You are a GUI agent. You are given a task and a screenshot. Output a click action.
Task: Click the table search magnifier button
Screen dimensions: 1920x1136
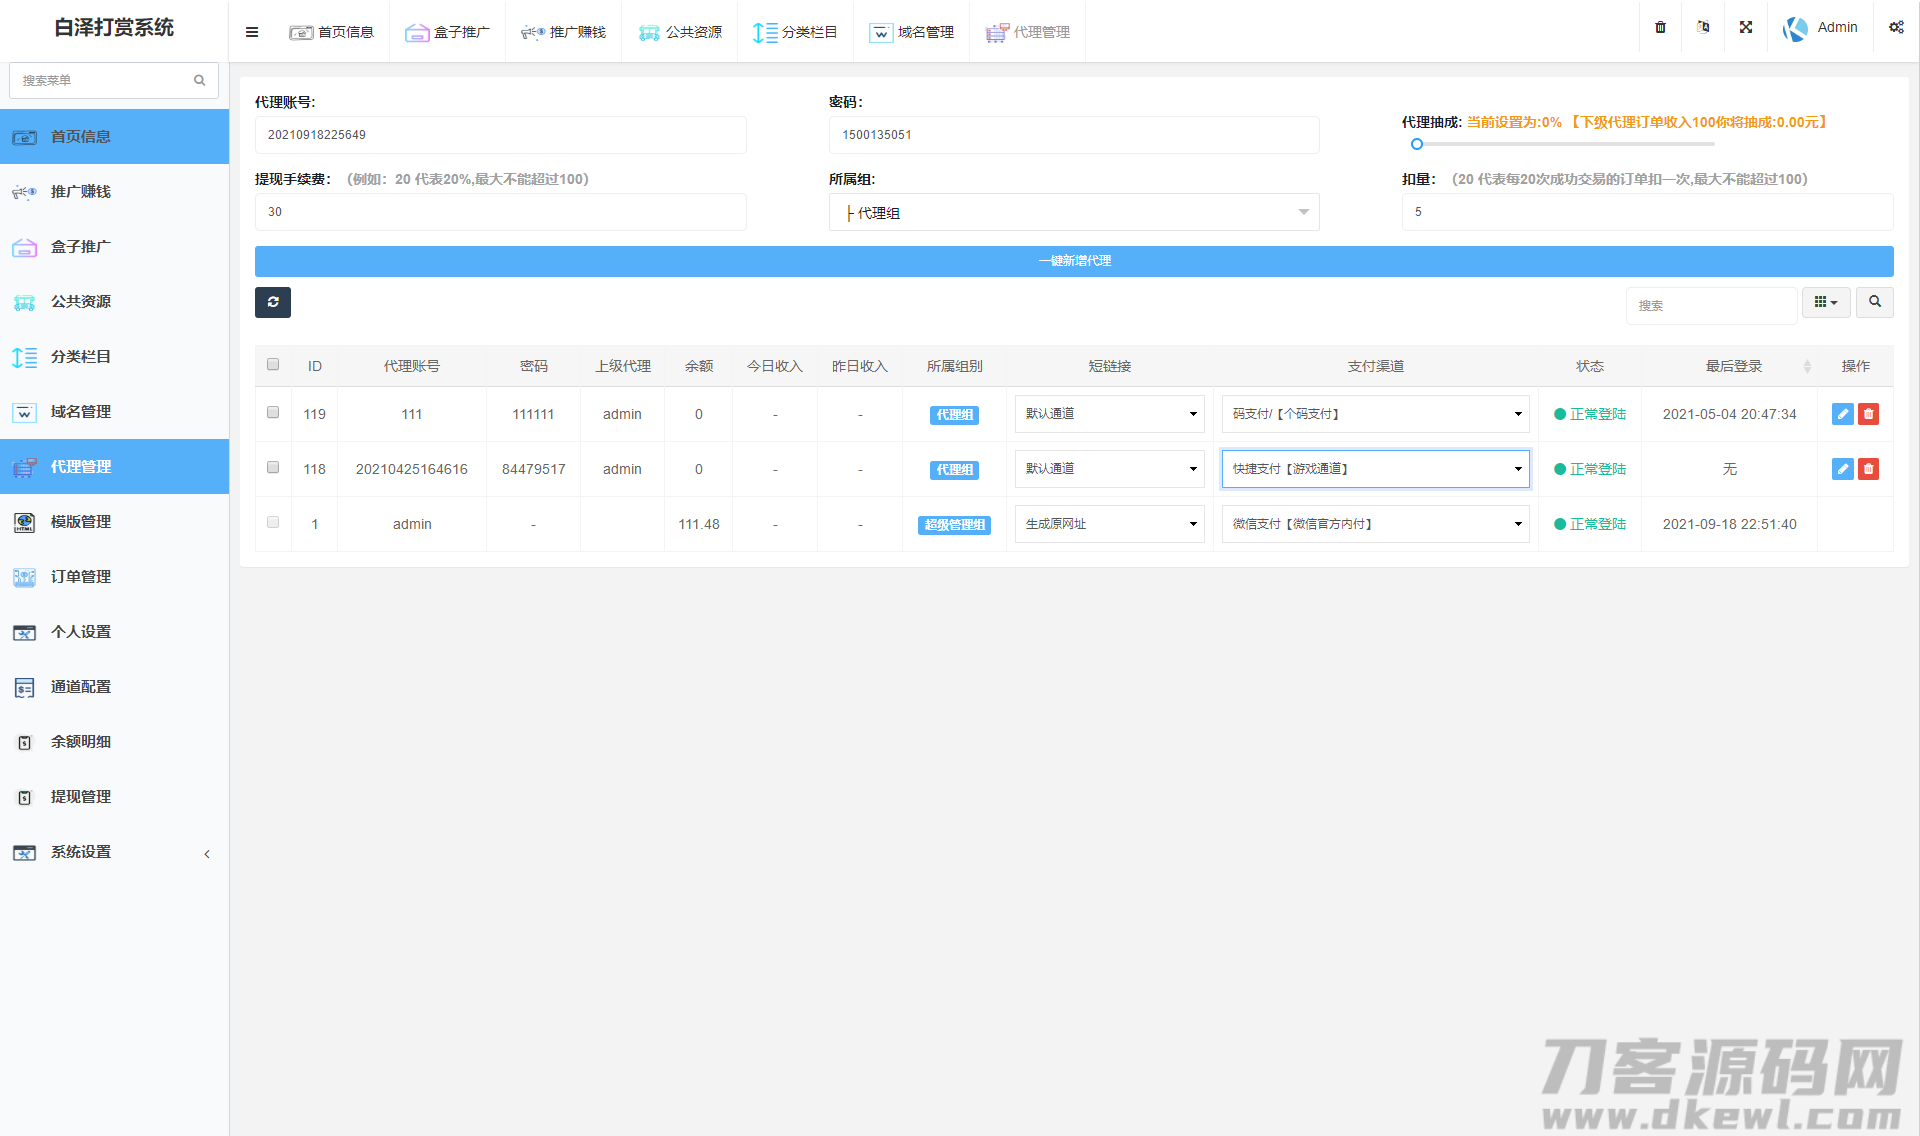1874,302
